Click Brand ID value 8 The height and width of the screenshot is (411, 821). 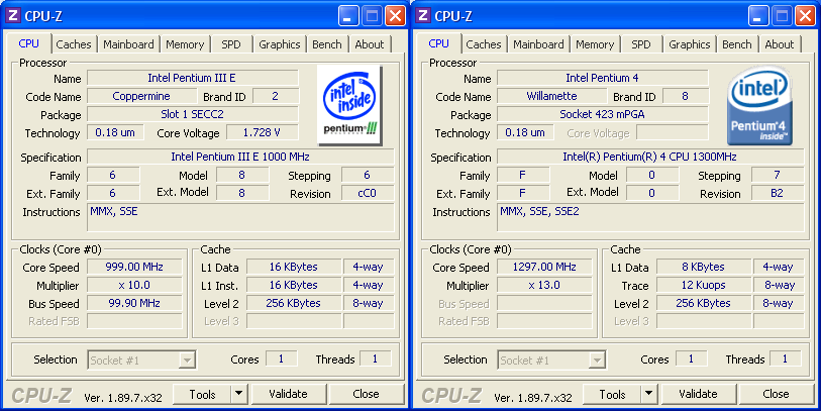coord(685,96)
